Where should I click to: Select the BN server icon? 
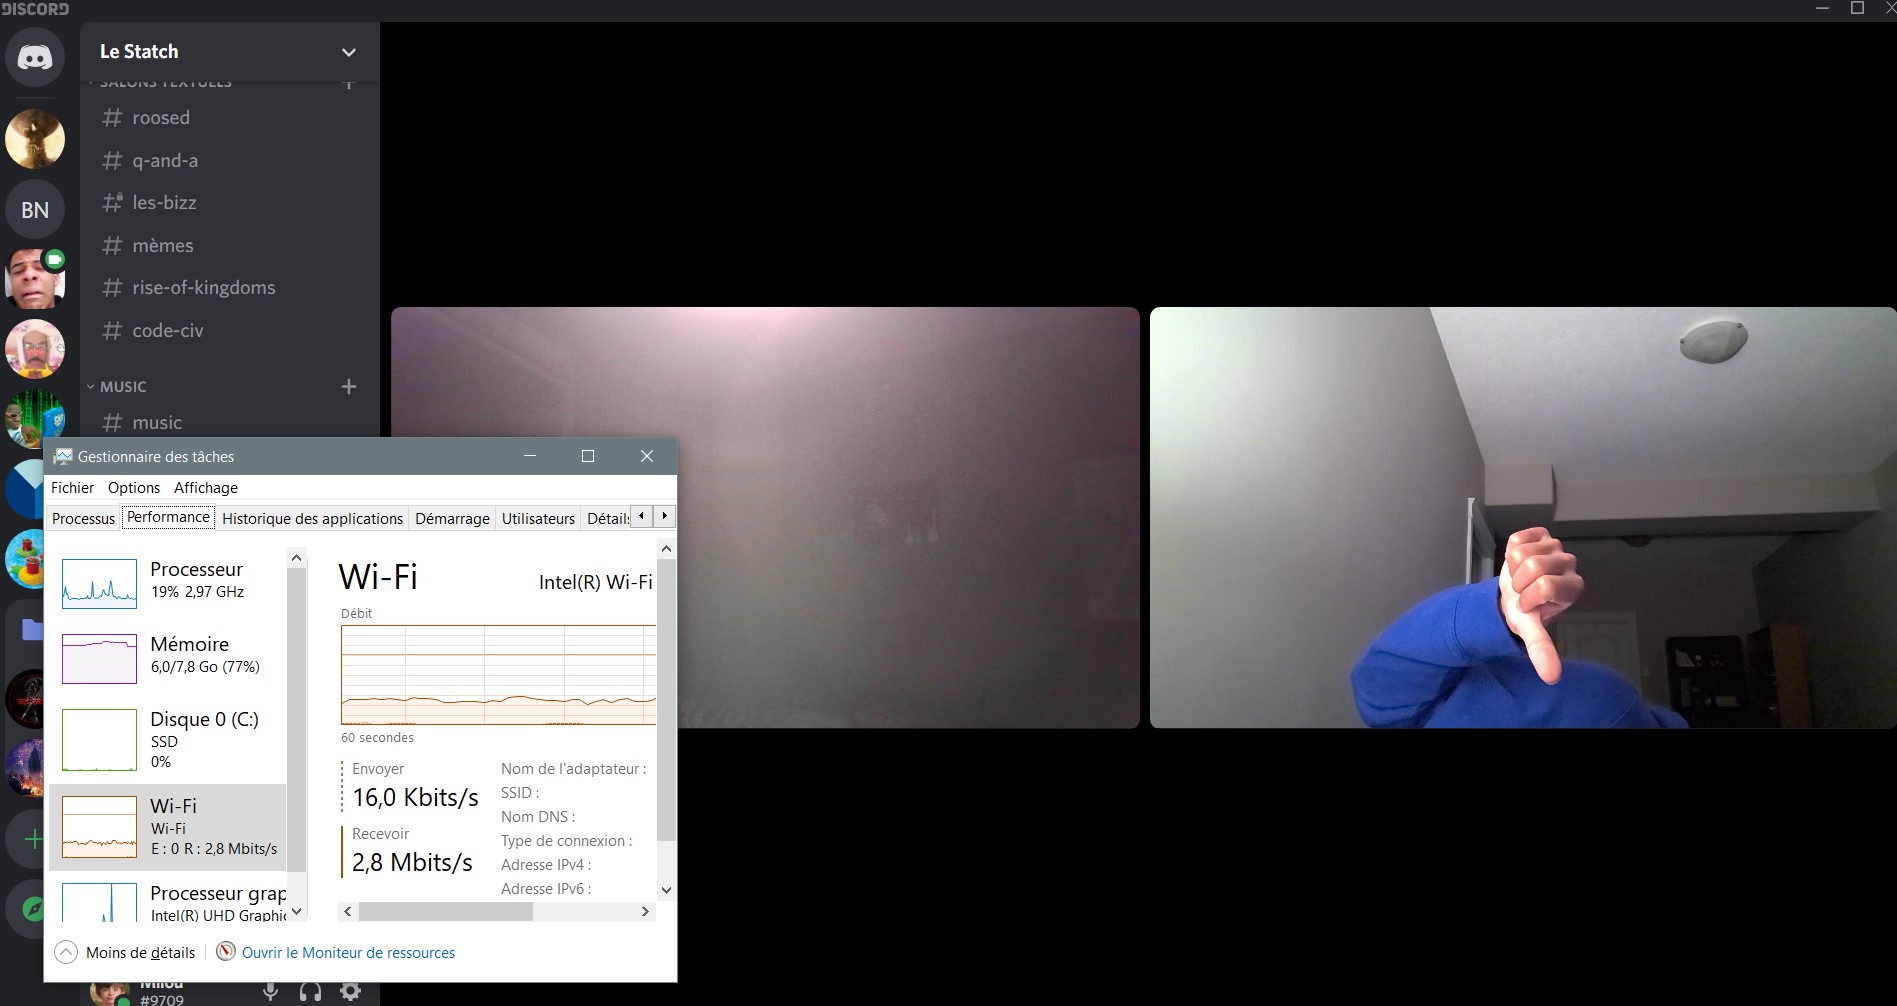[x=35, y=209]
